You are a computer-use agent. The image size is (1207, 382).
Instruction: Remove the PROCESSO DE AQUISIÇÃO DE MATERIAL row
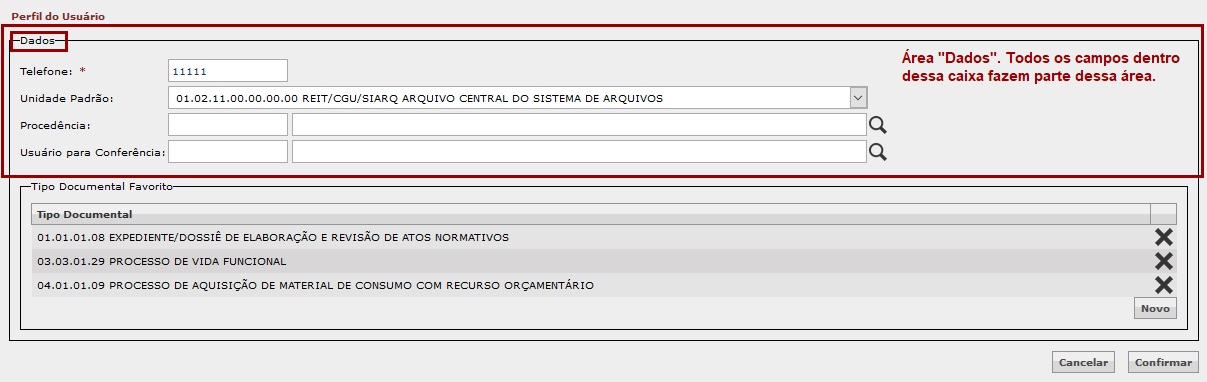[1163, 285]
